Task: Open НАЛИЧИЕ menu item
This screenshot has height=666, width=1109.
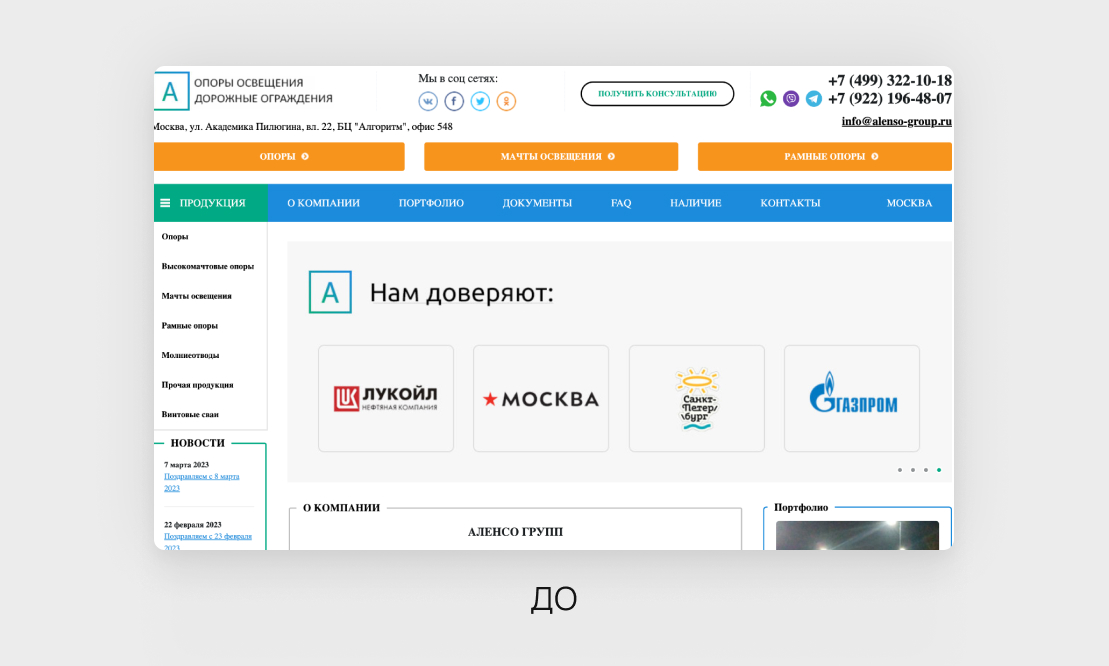Action: tap(696, 203)
